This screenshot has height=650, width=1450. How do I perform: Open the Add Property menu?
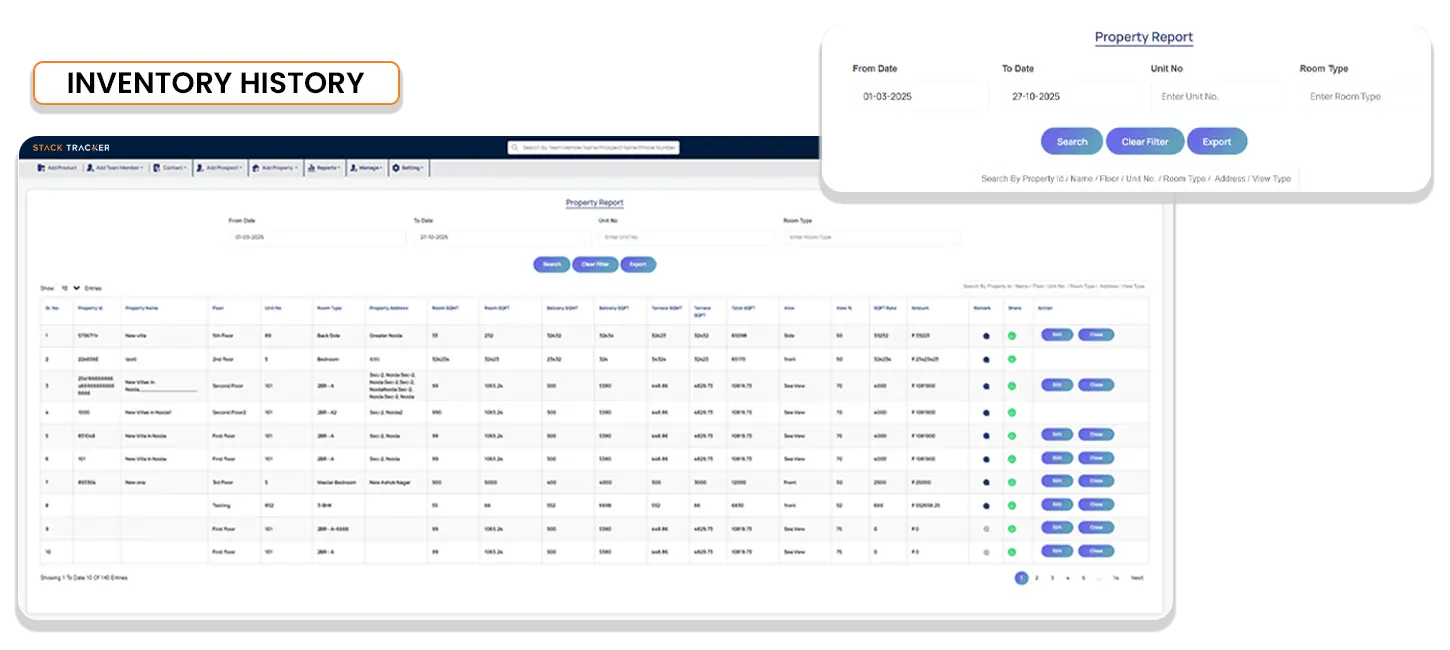point(274,168)
